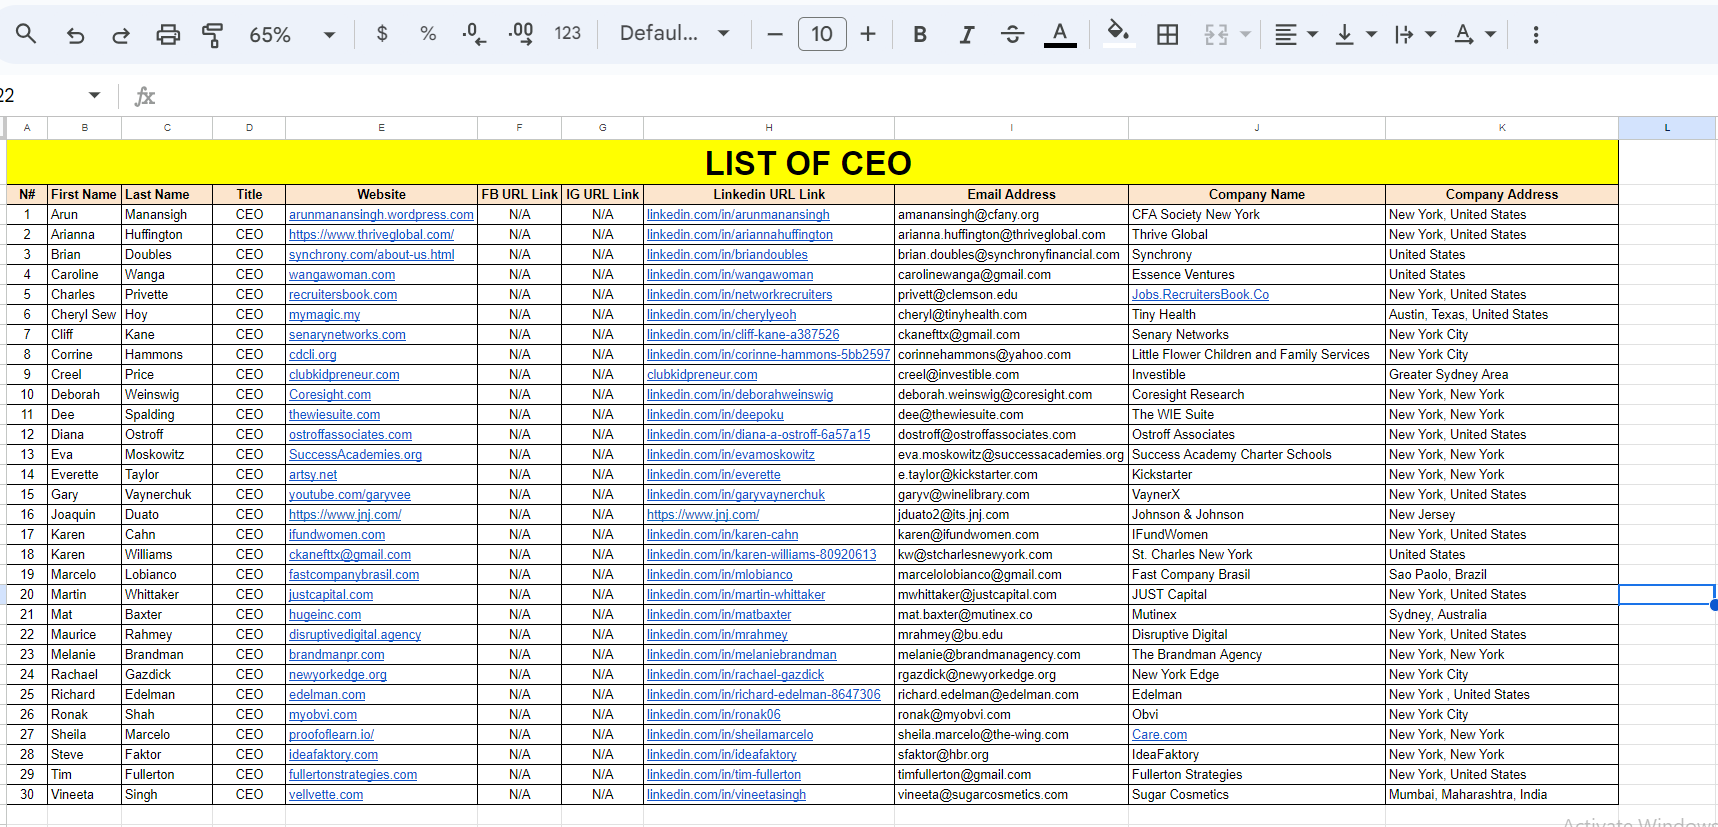Image resolution: width=1718 pixels, height=827 pixels.
Task: Open the Default font family dropdown
Action: pos(674,34)
